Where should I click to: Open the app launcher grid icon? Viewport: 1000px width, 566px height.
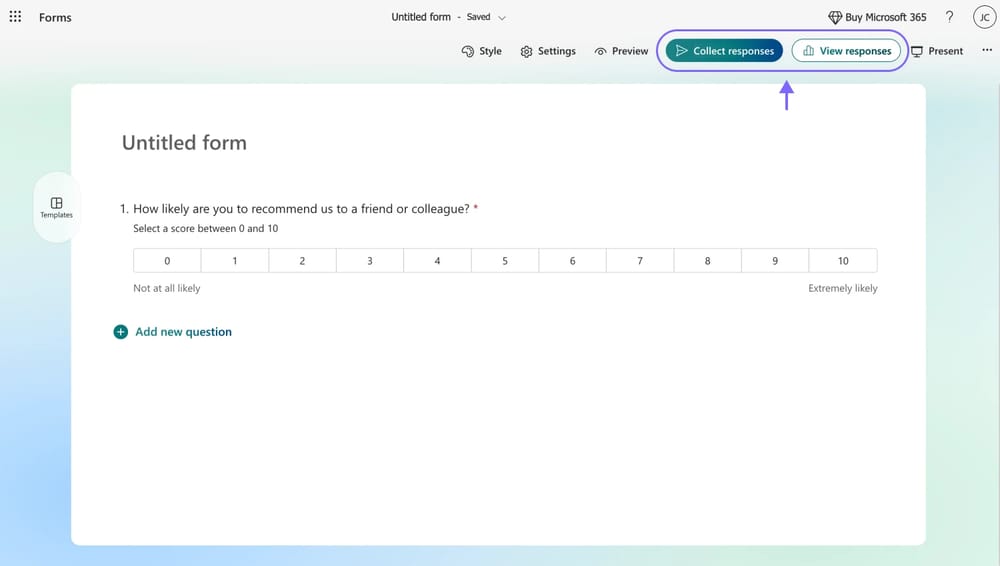tap(15, 17)
